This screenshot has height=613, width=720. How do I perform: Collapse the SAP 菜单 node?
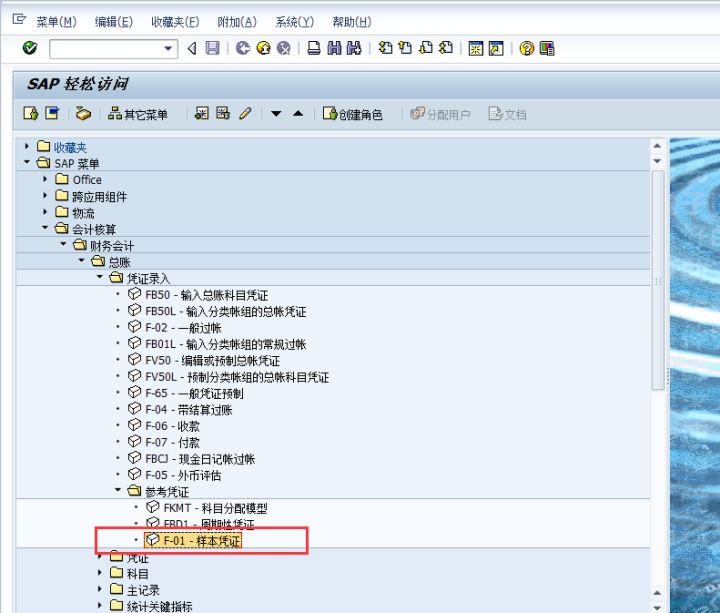point(27,162)
